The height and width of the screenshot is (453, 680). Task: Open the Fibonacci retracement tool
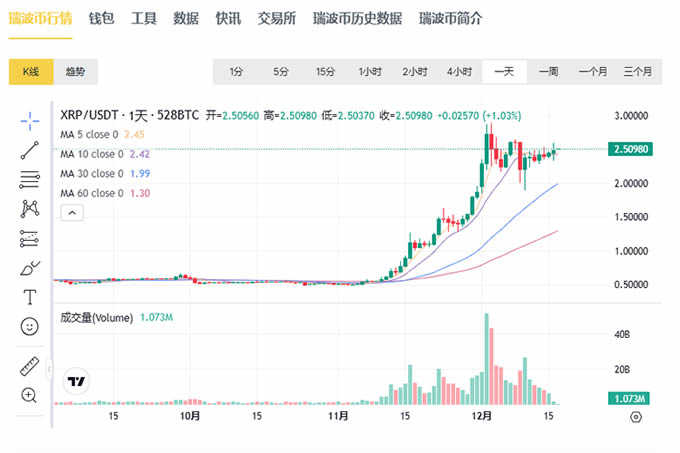point(30,179)
